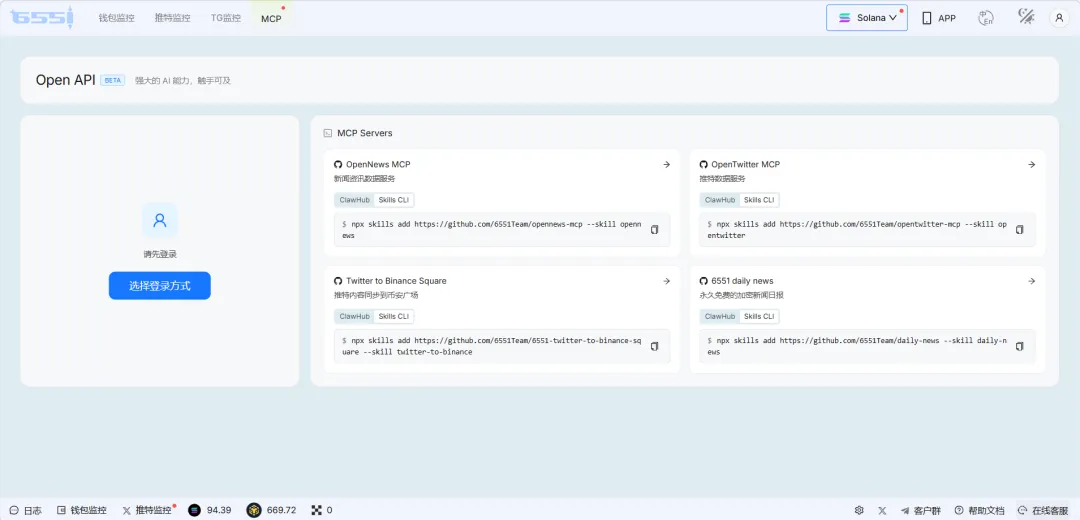Click the daily-news npx command text

point(857,346)
